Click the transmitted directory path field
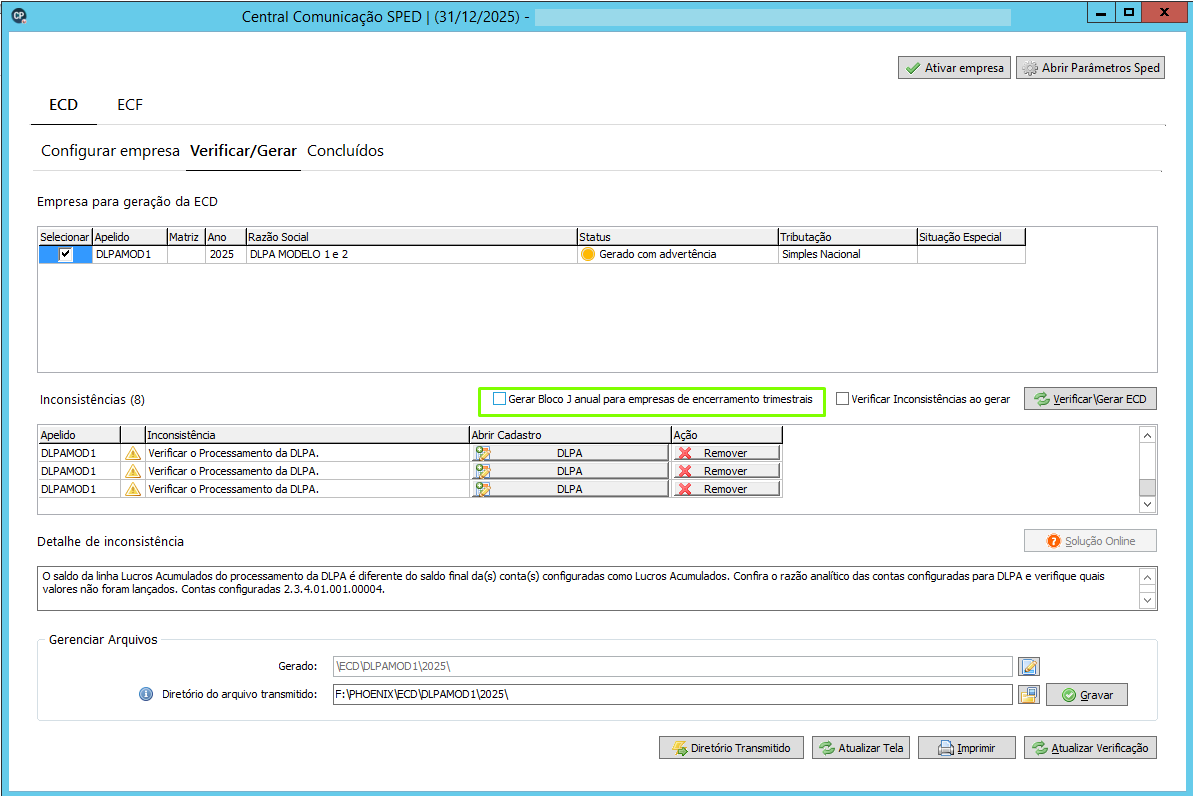1193x796 pixels. pyautogui.click(x=673, y=694)
